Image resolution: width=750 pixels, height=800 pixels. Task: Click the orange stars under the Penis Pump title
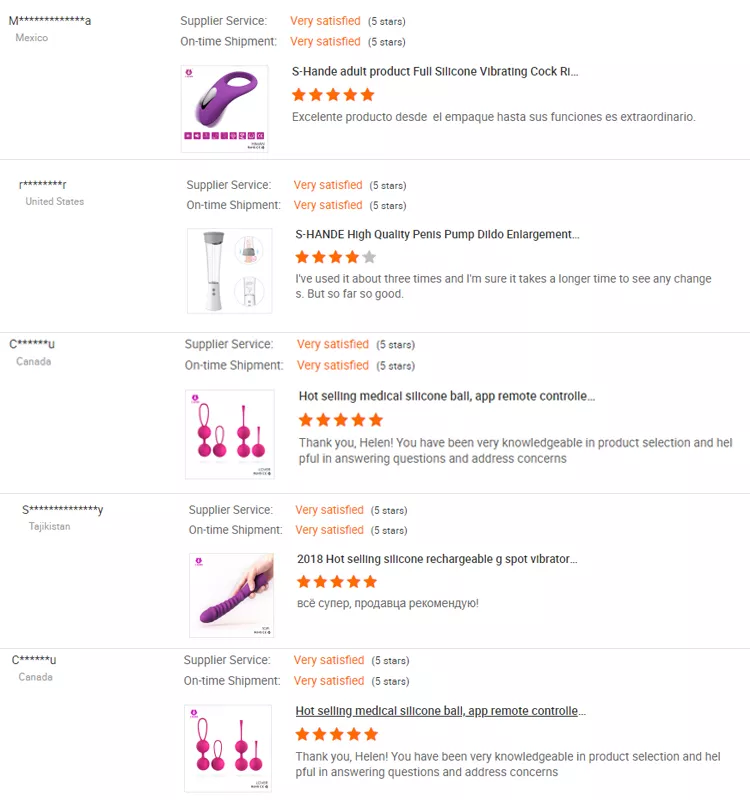pos(328,257)
